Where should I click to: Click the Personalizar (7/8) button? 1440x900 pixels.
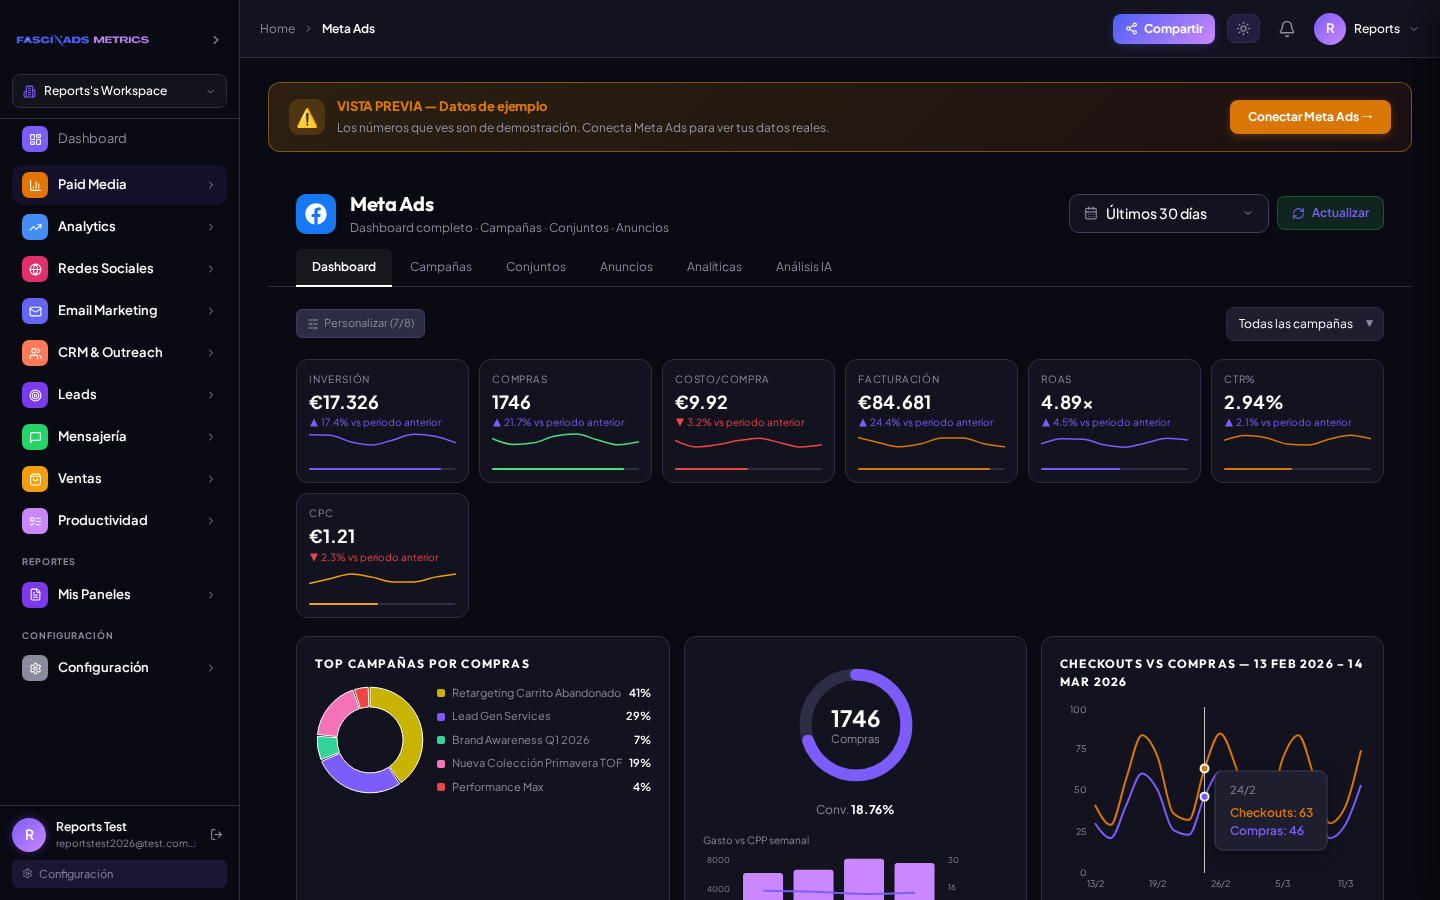[x=360, y=324]
